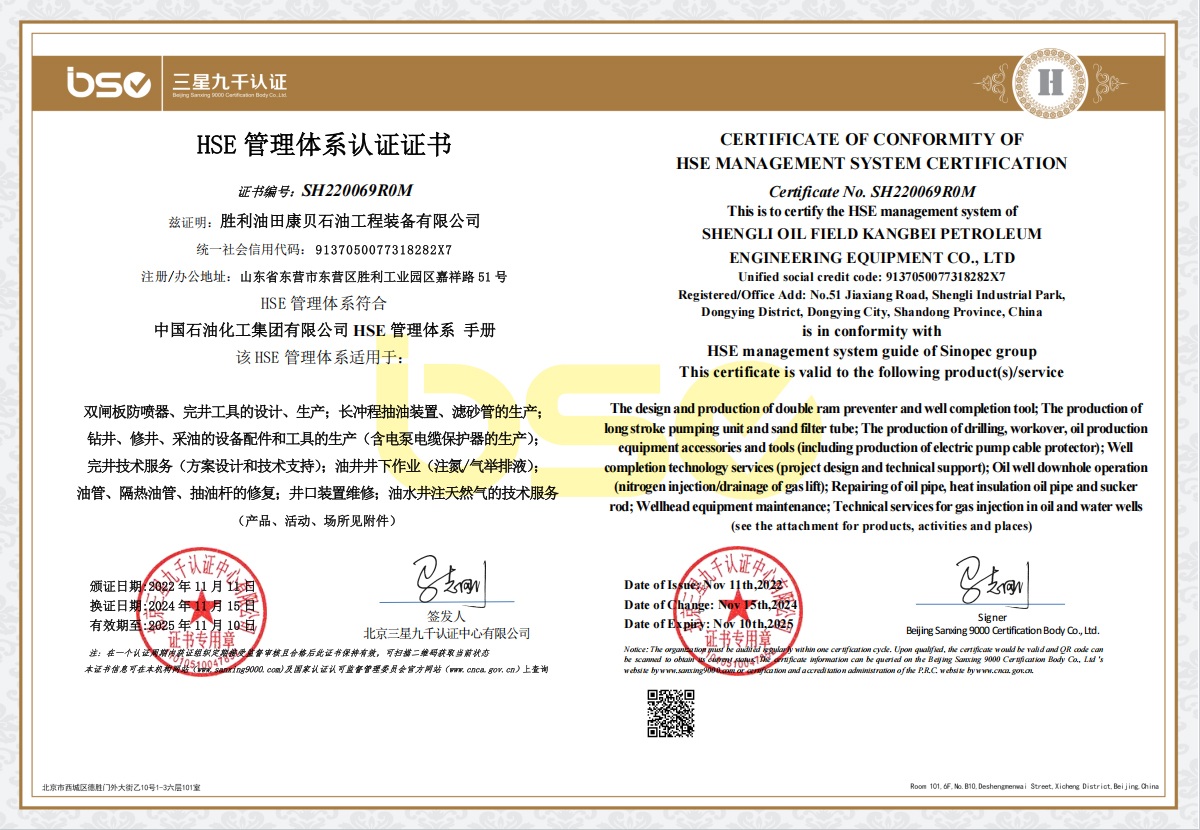Select the line starting "completion technology services"

coord(876,468)
